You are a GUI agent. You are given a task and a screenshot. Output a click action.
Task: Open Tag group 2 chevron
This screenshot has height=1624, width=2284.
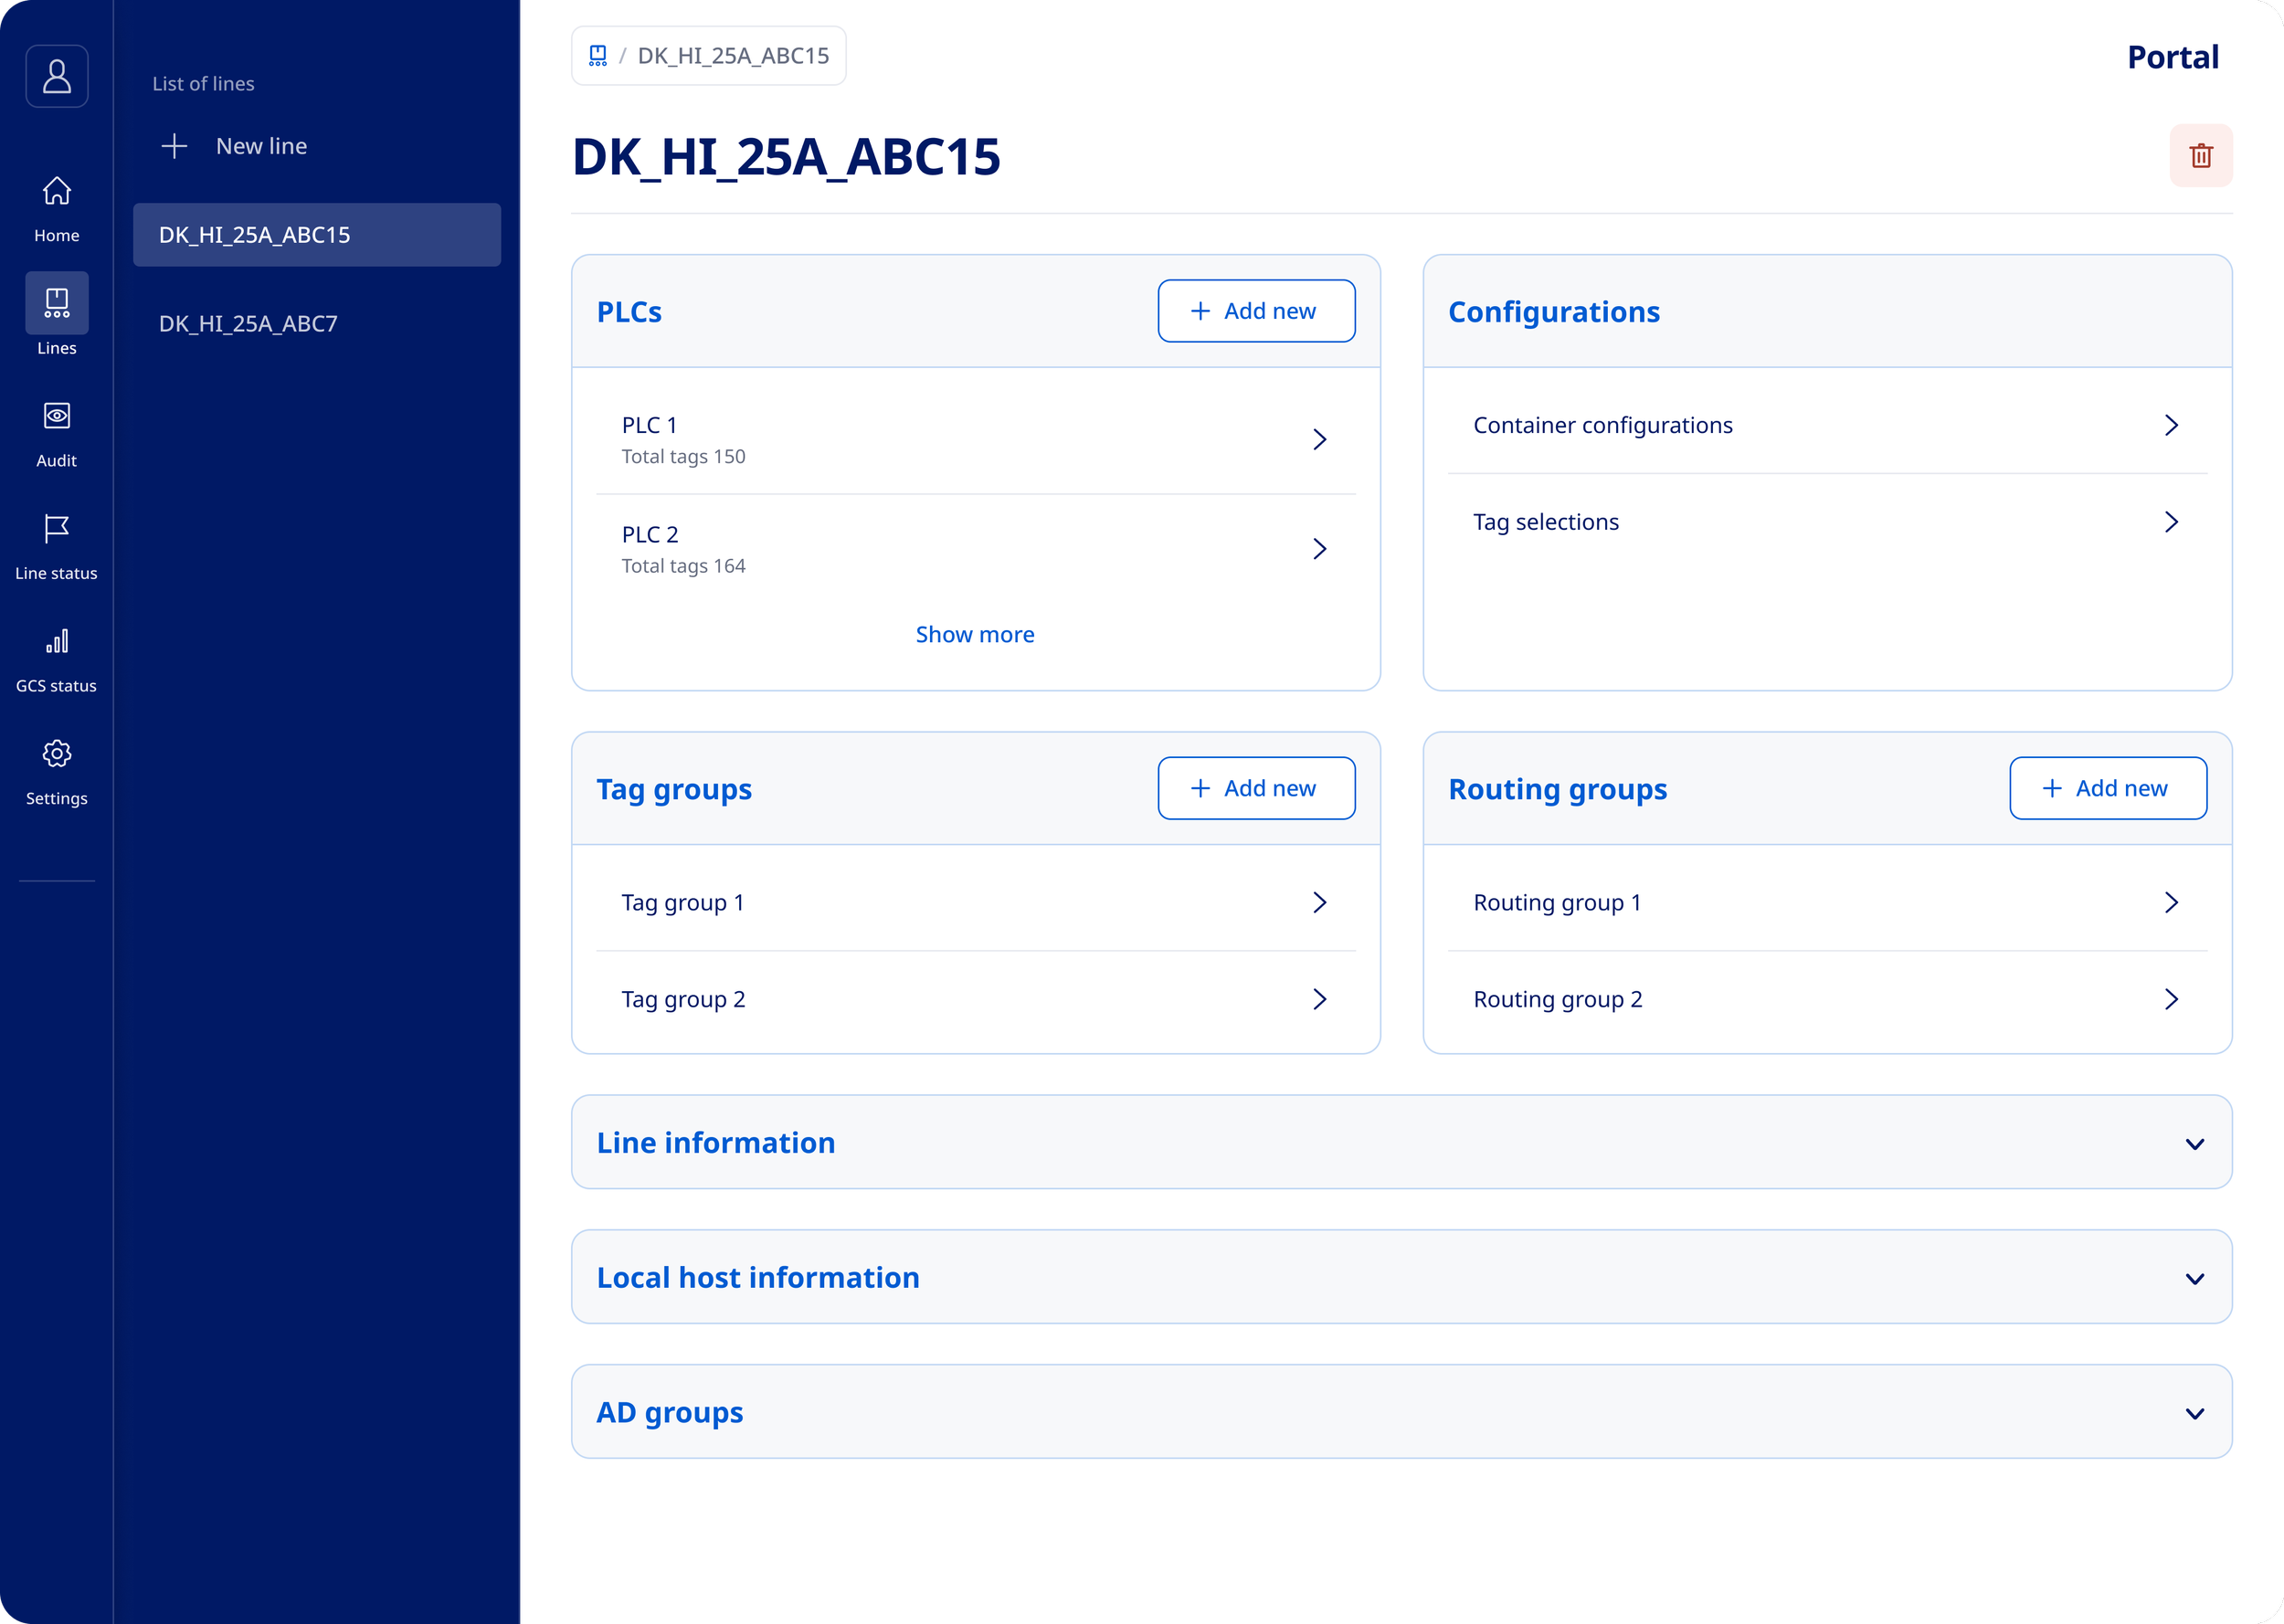(x=1319, y=999)
